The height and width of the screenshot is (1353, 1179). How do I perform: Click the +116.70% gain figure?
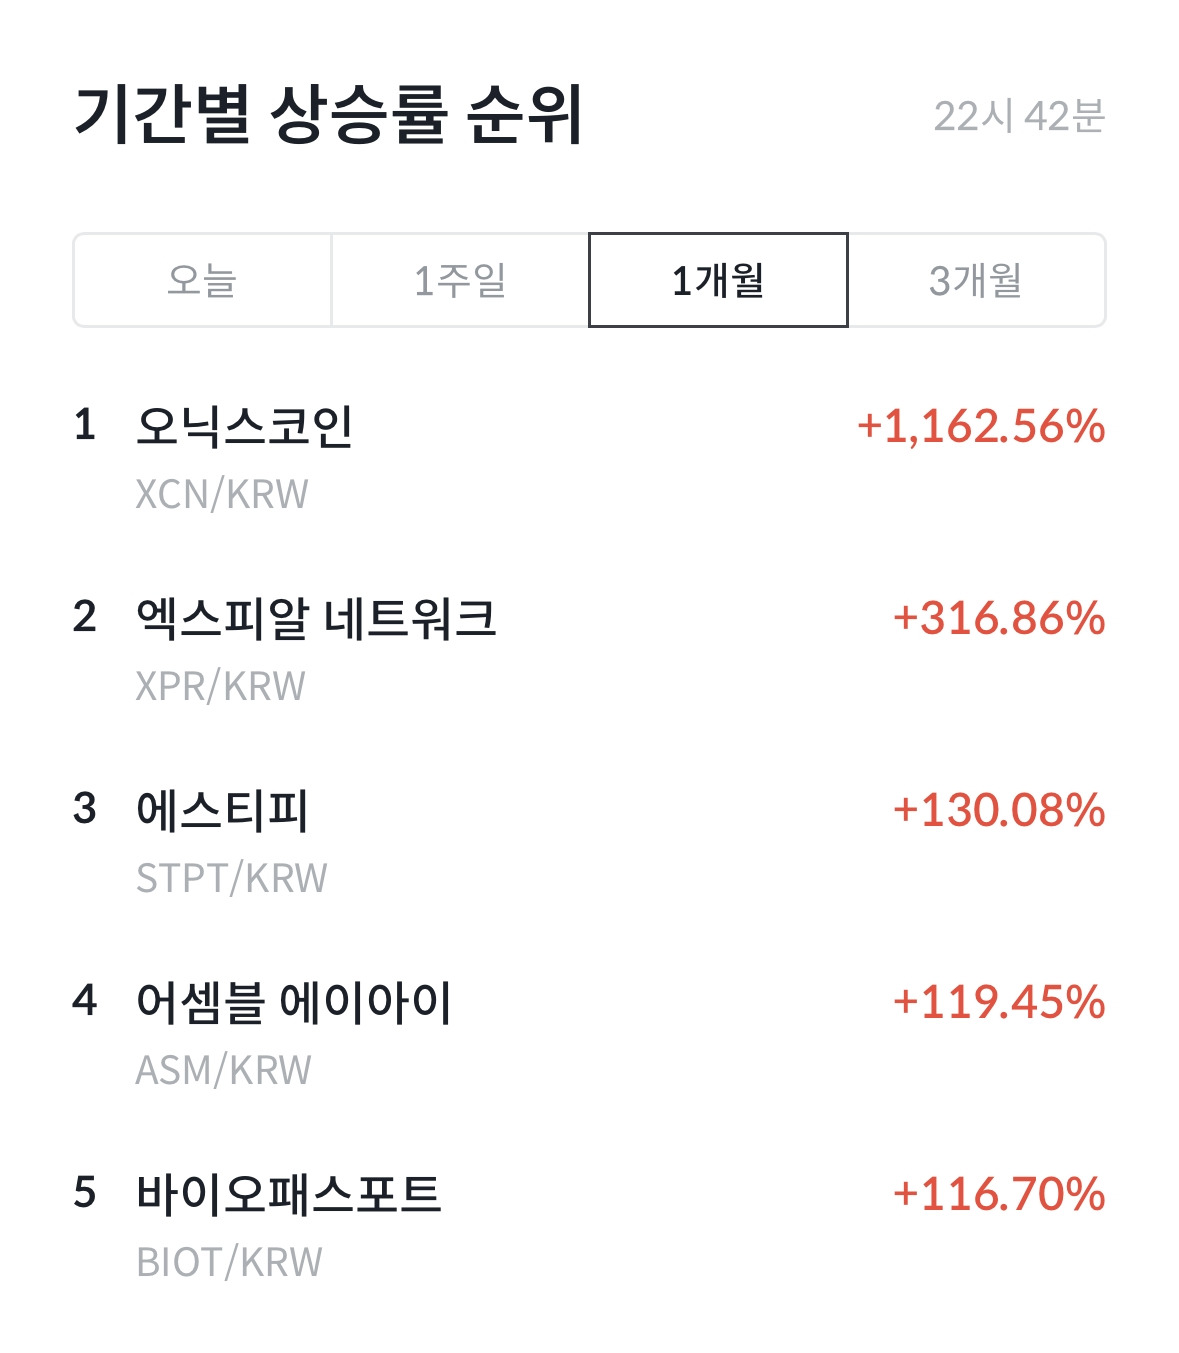tap(999, 1195)
